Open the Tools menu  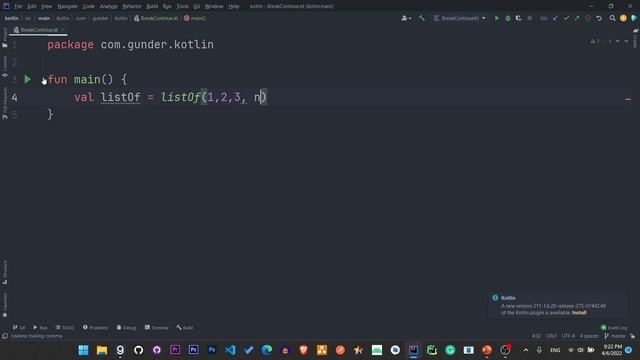[182, 6]
